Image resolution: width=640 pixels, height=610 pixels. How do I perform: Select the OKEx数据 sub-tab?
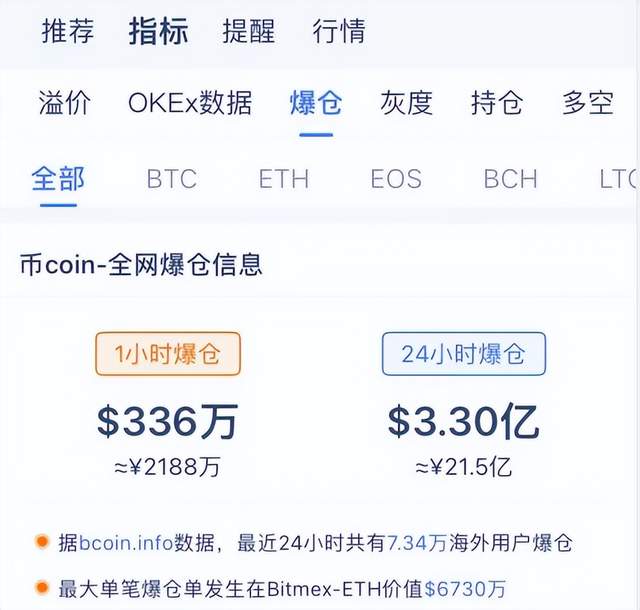[x=190, y=102]
